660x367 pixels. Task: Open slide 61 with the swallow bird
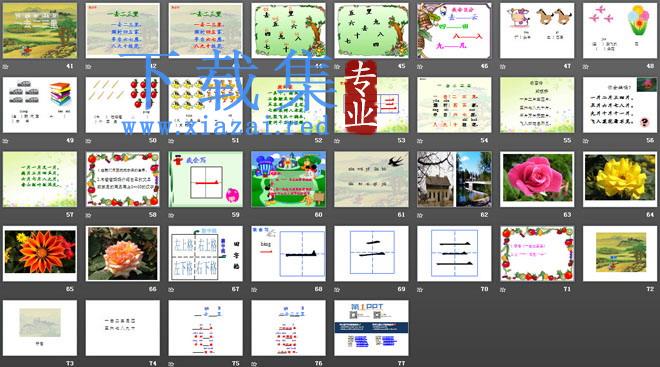371,179
